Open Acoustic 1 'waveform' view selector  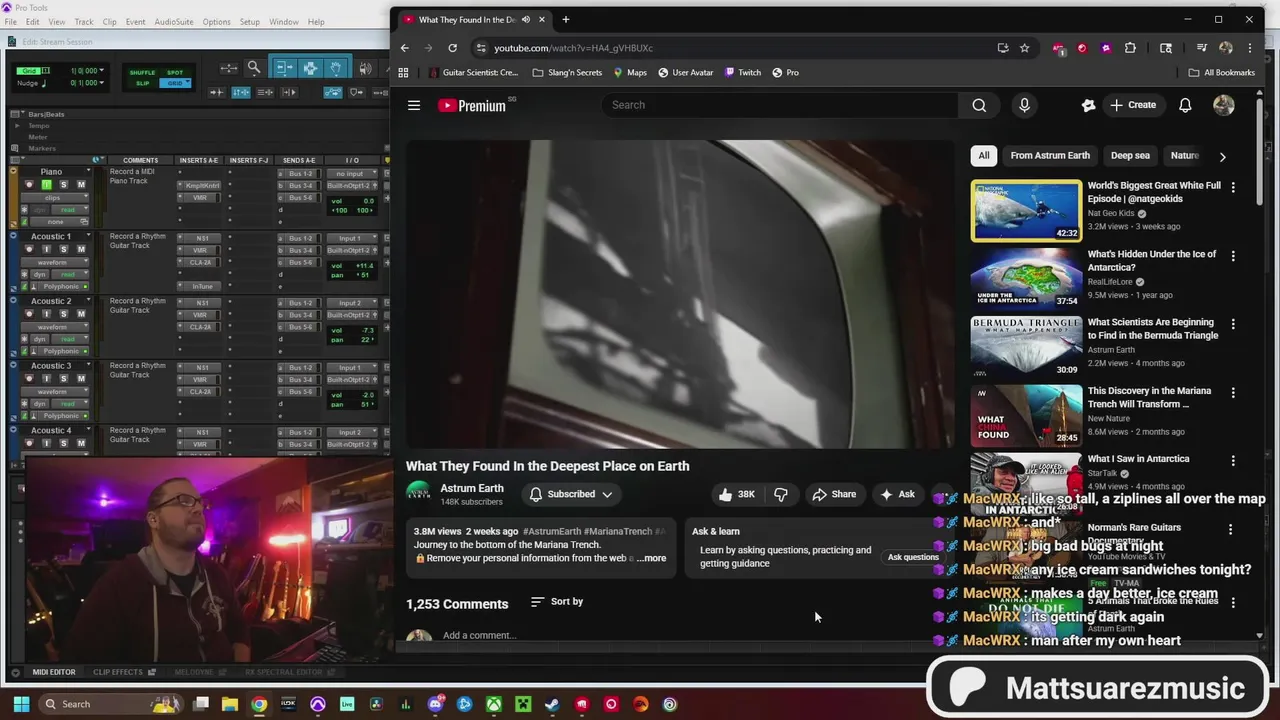(56, 262)
